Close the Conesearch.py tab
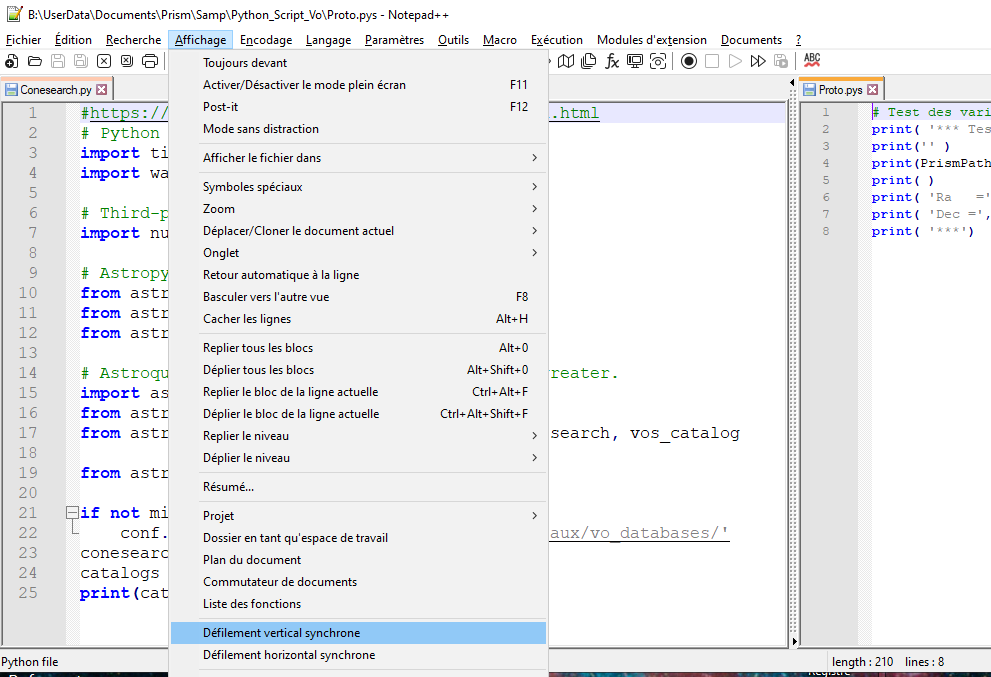Screen dimensions: 991x677 point(101,90)
